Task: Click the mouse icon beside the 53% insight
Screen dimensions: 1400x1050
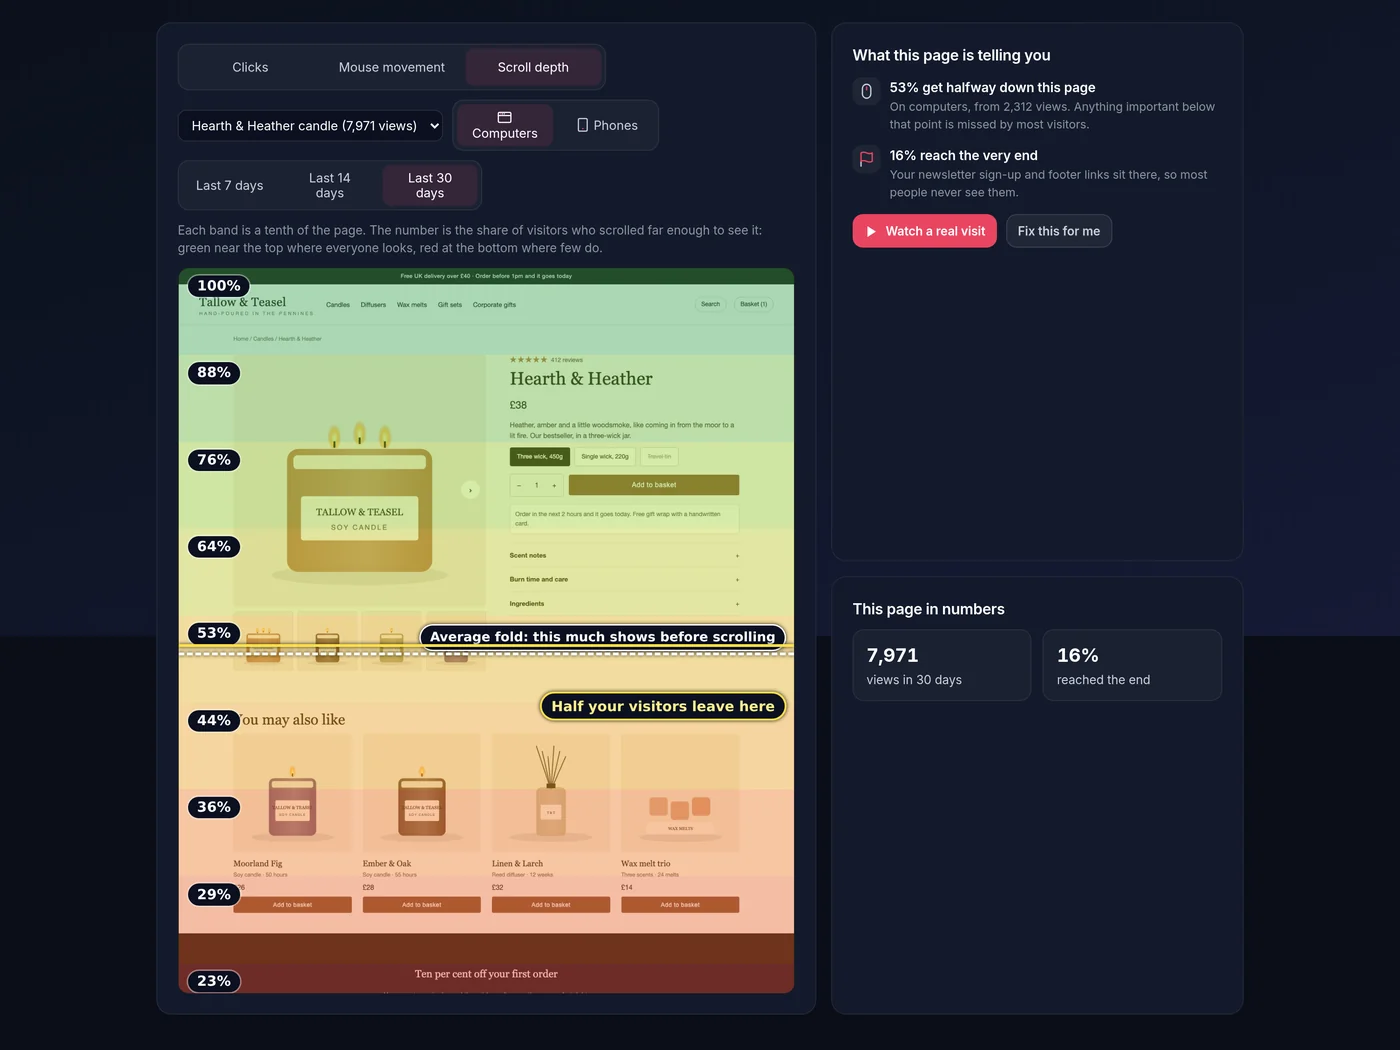Action: pos(866,92)
